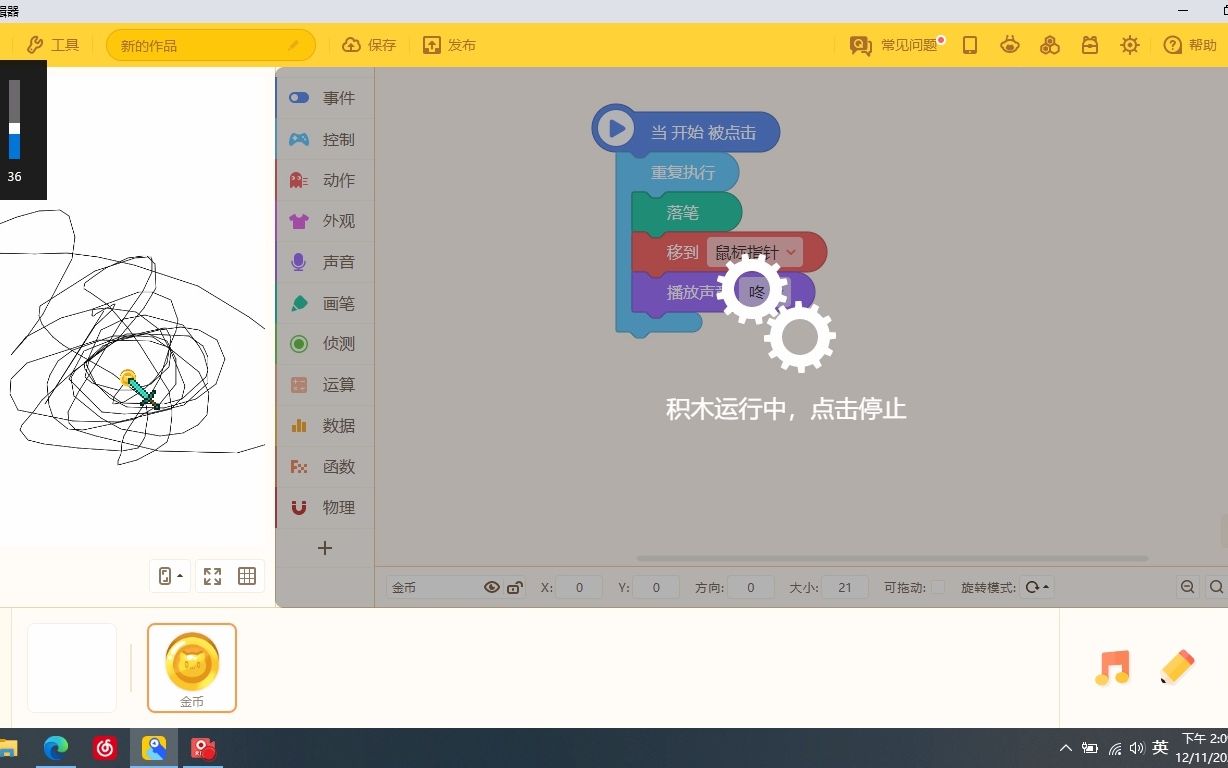Image resolution: width=1228 pixels, height=768 pixels.
Task: Switch to the 画笔 block category
Action: [x=324, y=302]
